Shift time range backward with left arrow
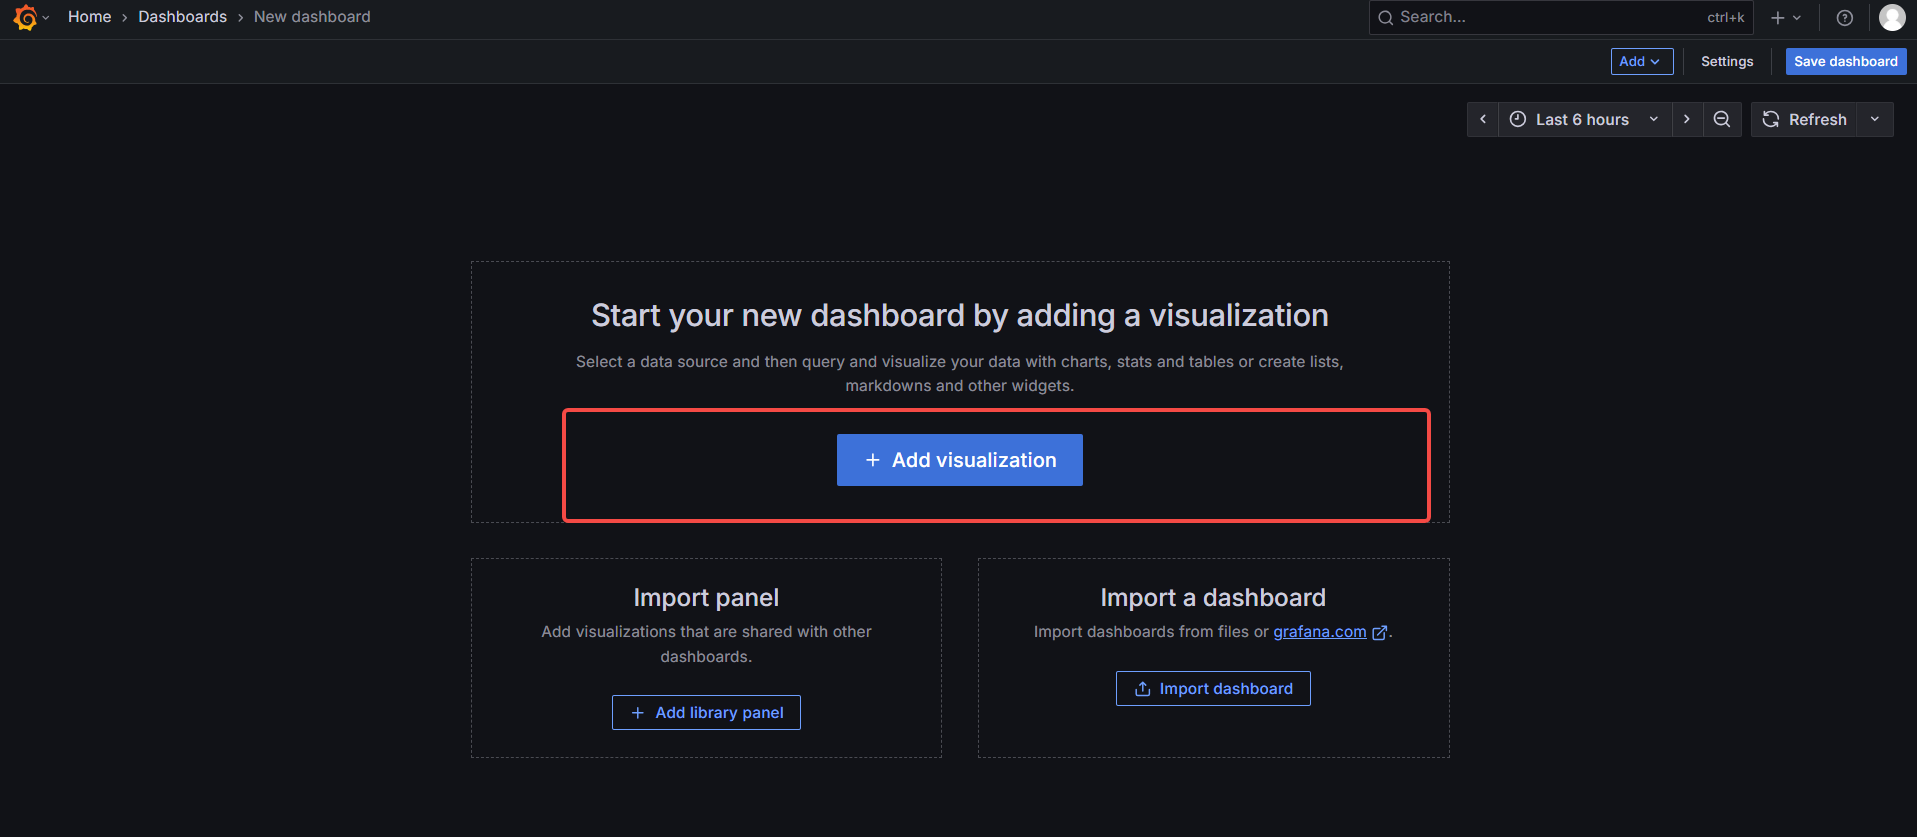This screenshot has width=1917, height=837. point(1483,119)
